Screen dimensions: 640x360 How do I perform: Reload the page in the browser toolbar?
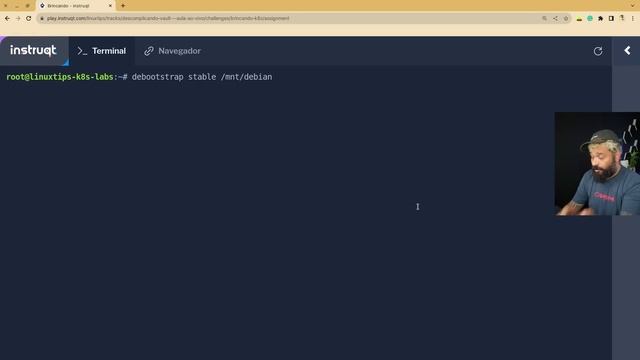pos(29,18)
